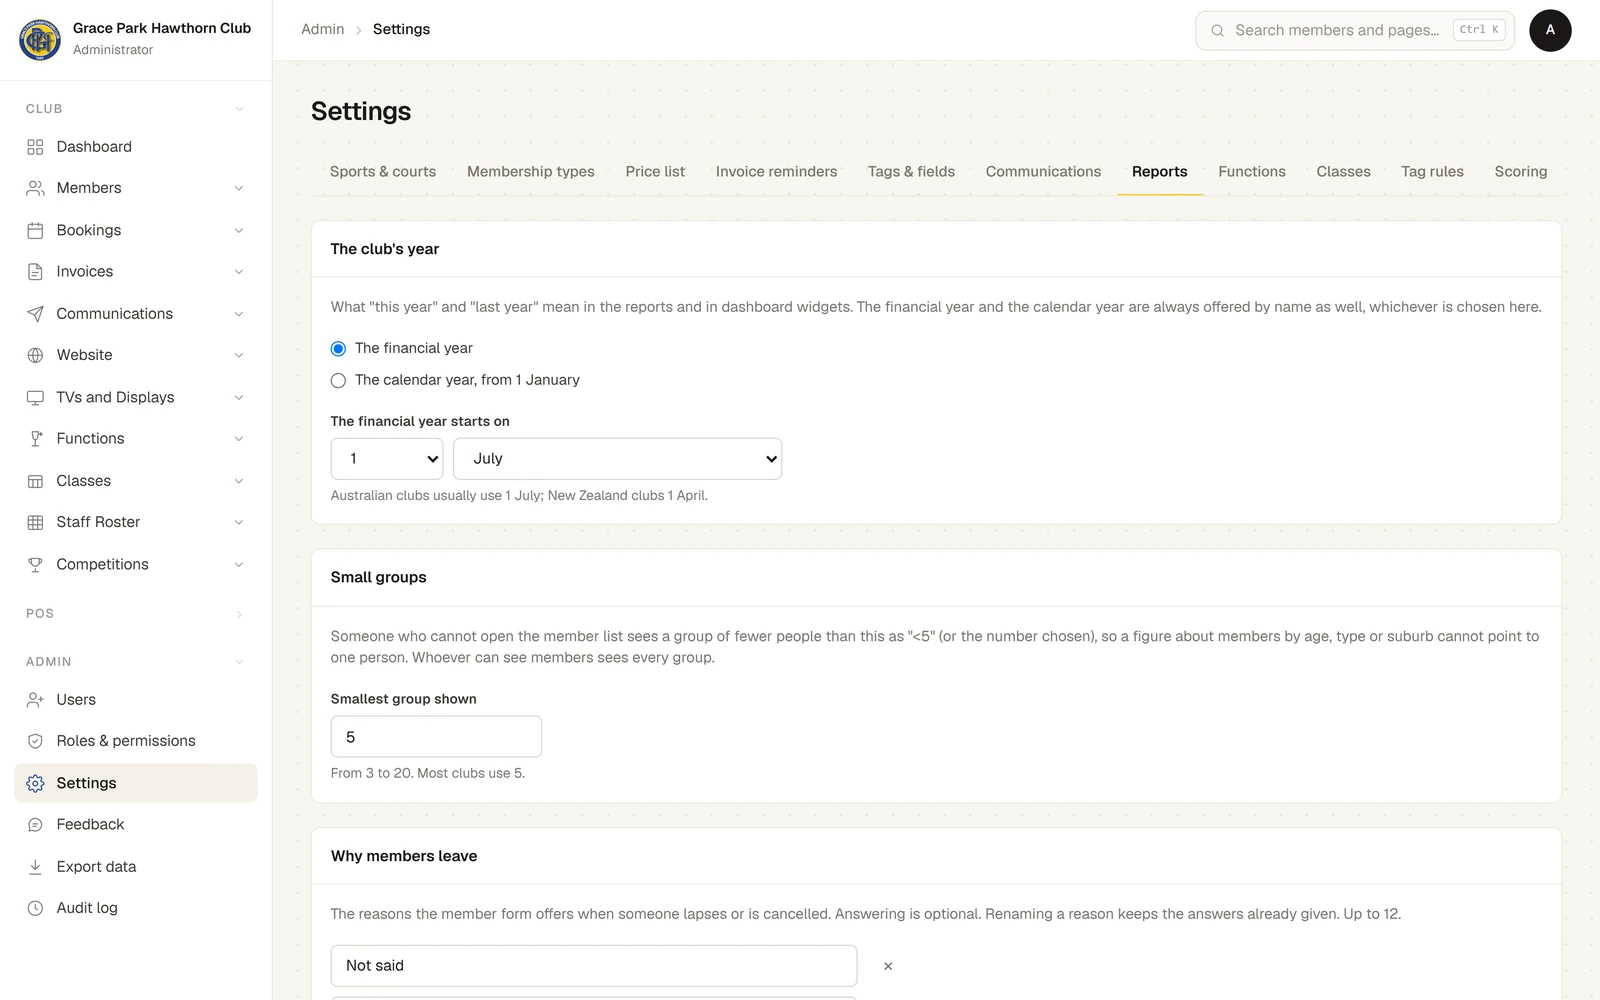The image size is (1600, 1000).
Task: Click the Audit log clock icon
Action: tap(35, 908)
